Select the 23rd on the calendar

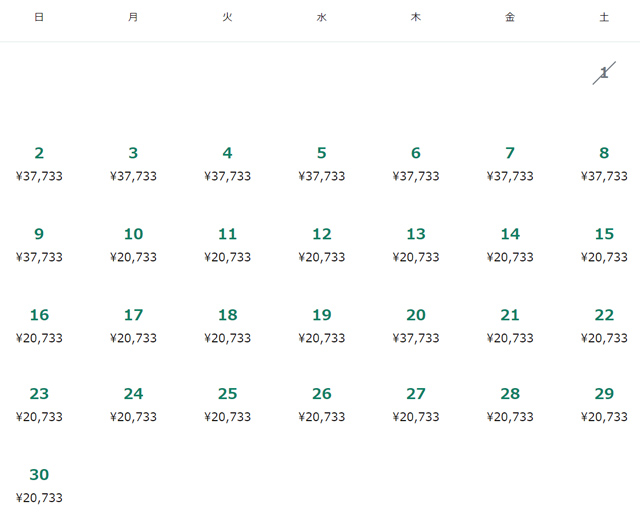coord(39,404)
